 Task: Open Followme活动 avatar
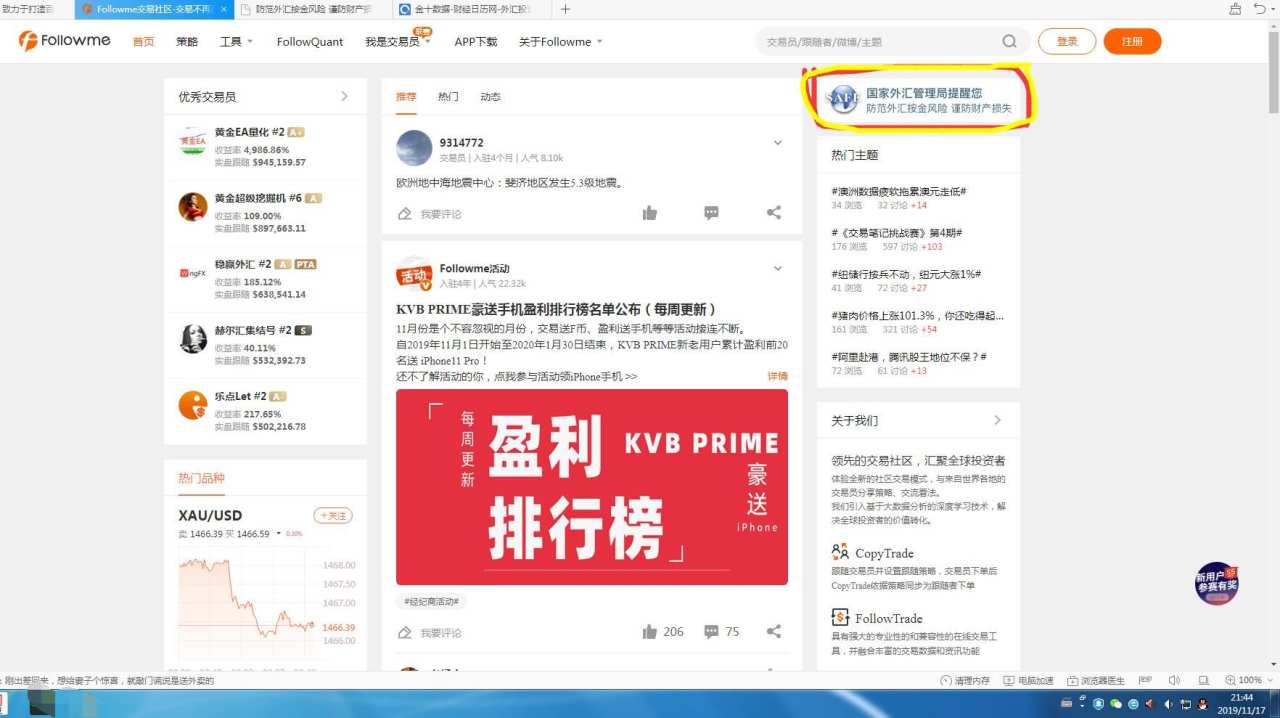414,274
